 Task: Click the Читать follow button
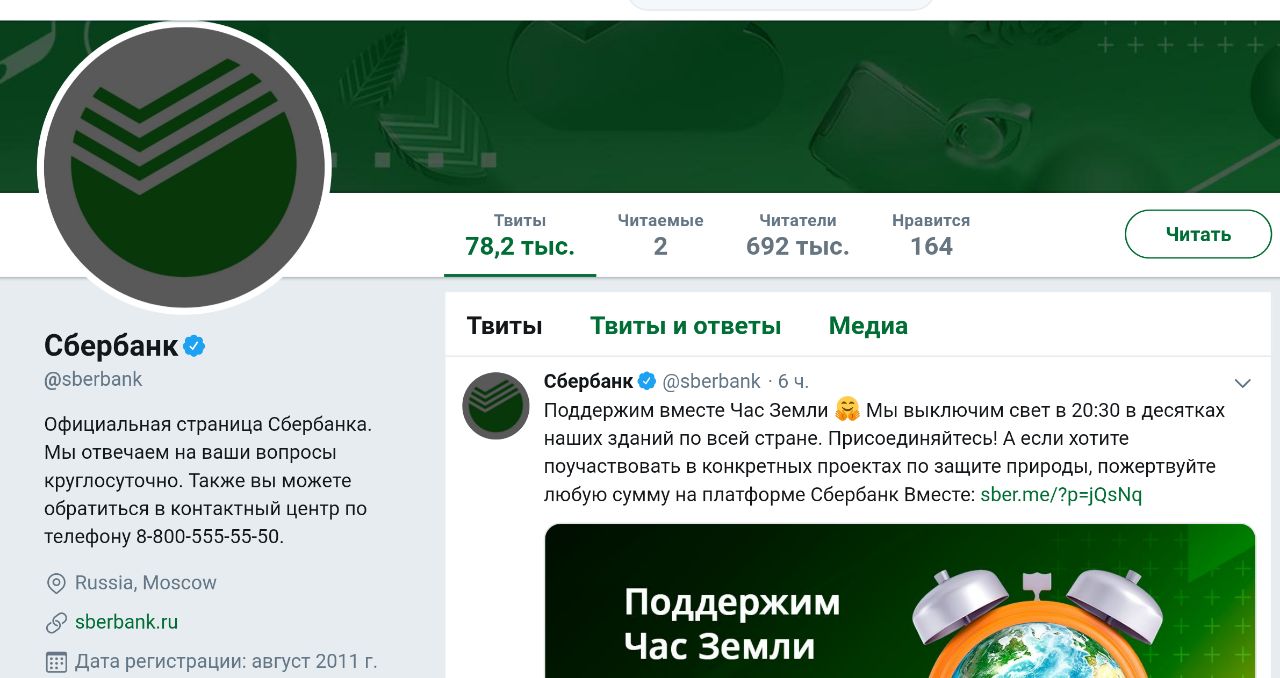pyautogui.click(x=1198, y=235)
